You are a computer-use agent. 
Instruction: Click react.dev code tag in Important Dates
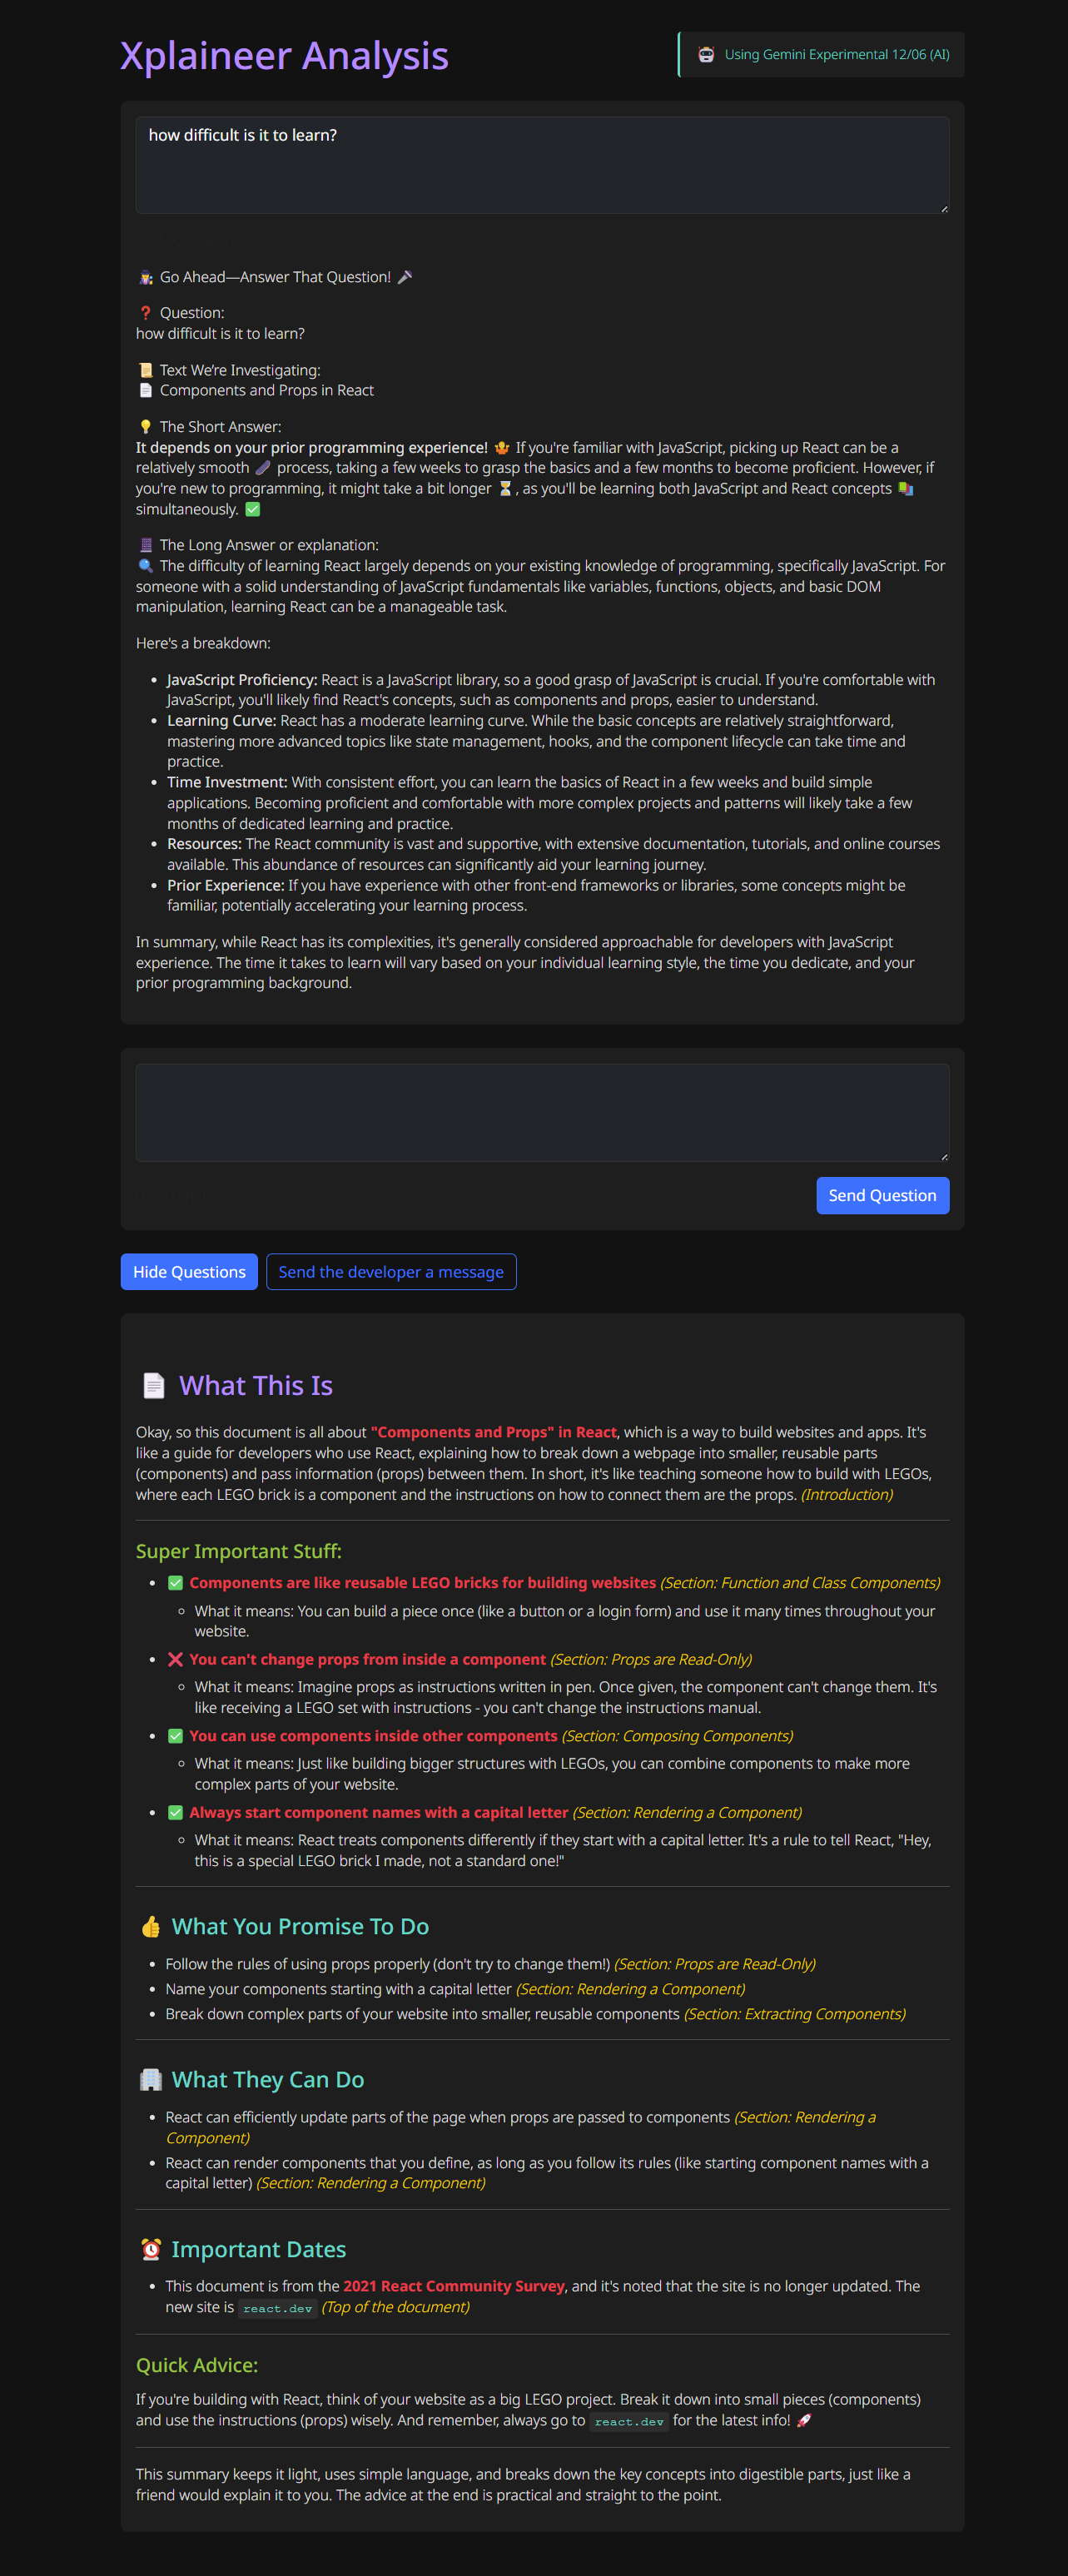pos(278,2308)
